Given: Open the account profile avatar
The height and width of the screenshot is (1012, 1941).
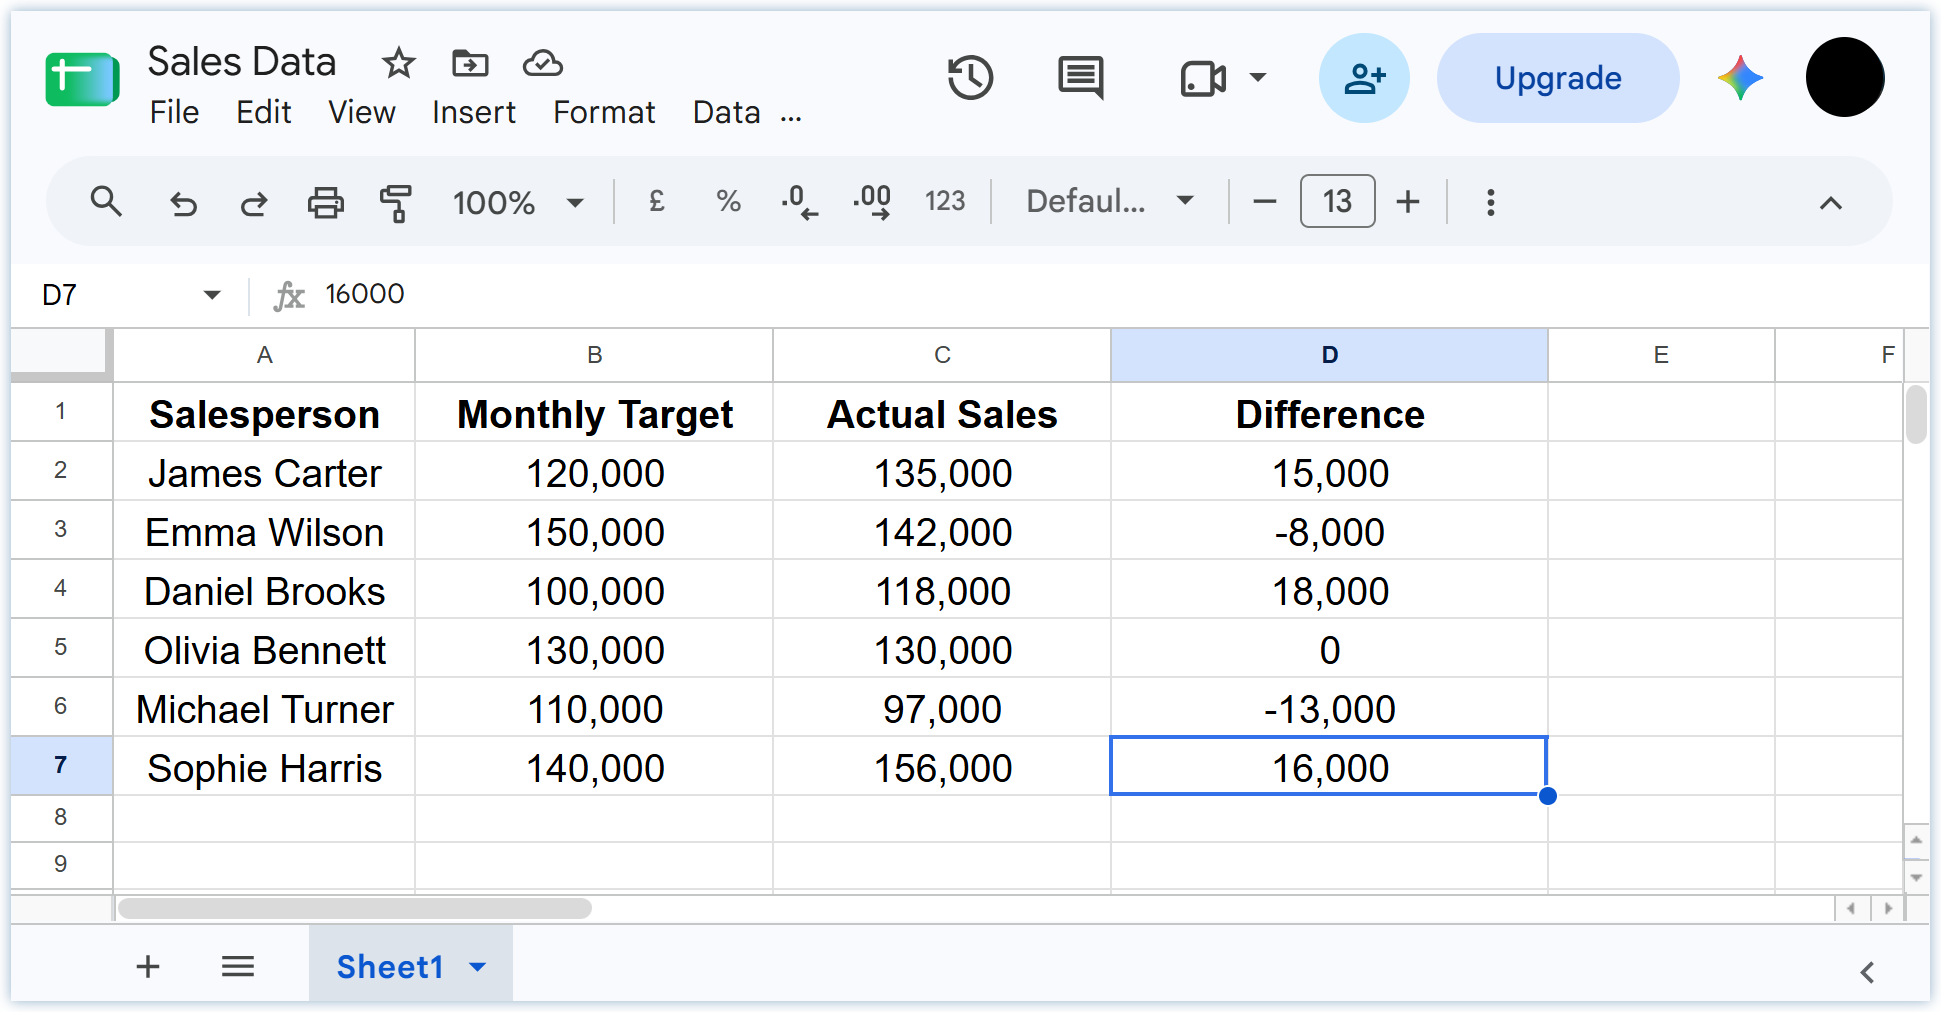Looking at the screenshot, I should (1845, 77).
